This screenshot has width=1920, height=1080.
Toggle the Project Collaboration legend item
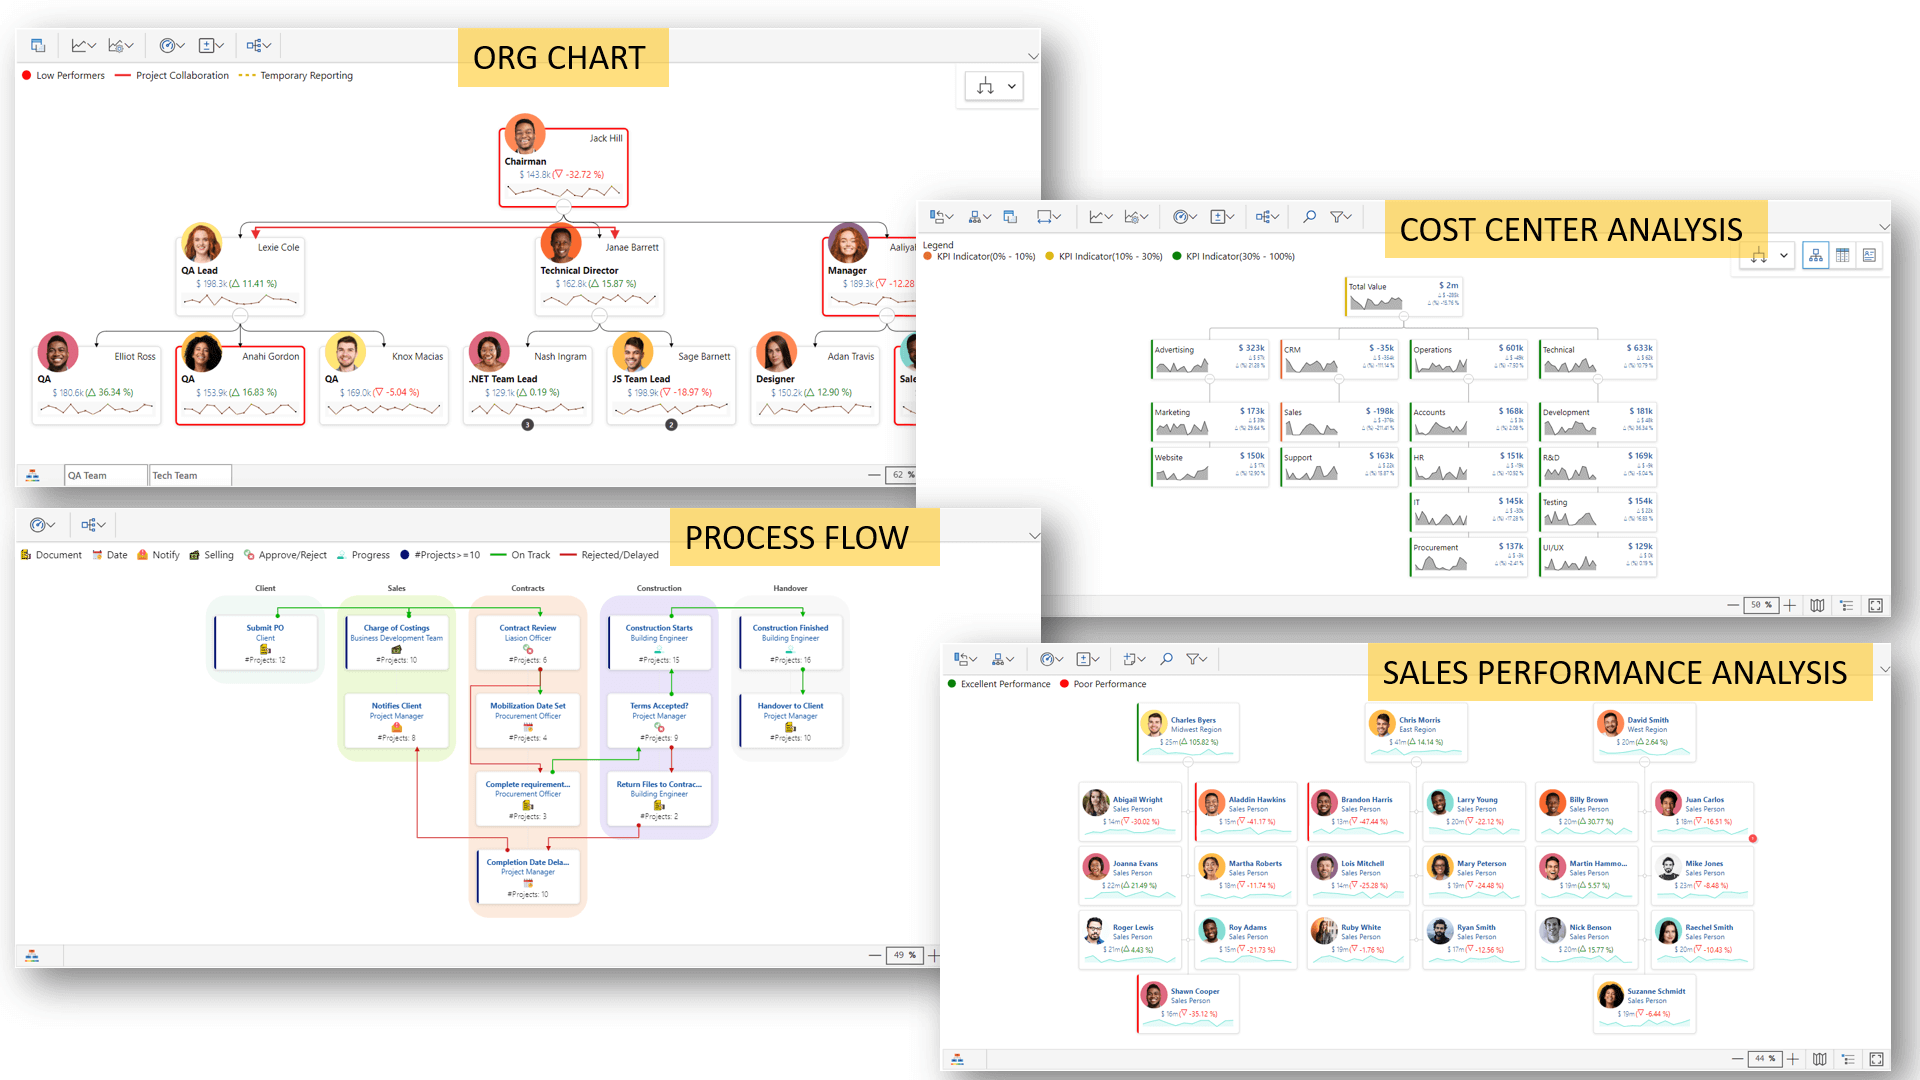172,76
